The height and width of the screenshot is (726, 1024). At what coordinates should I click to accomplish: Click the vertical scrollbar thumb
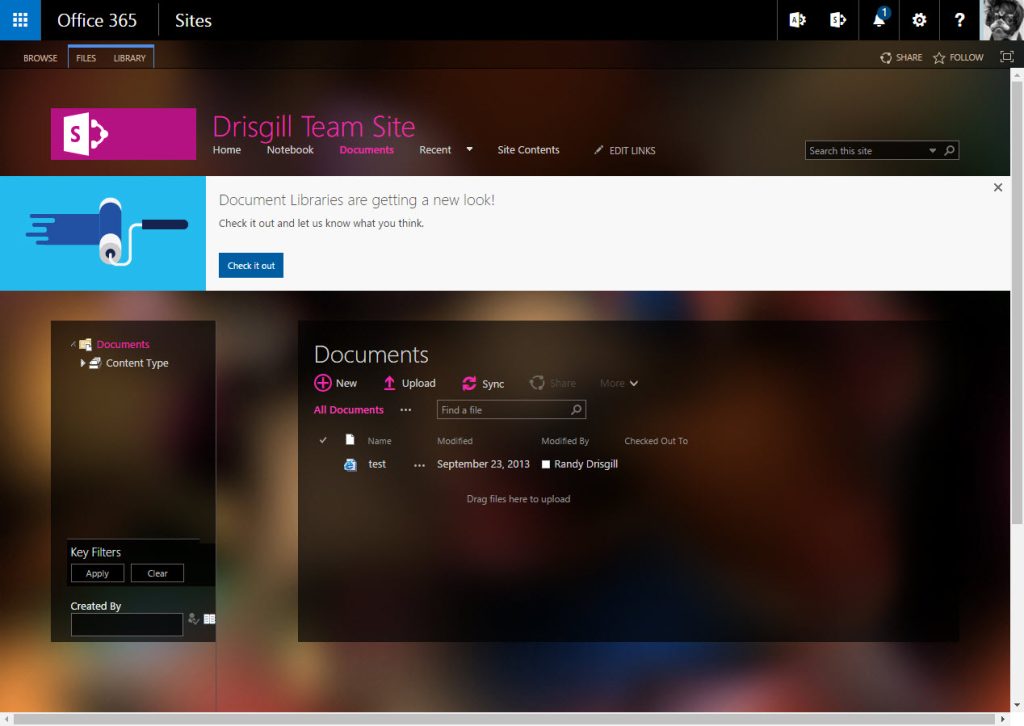pos(1017,302)
